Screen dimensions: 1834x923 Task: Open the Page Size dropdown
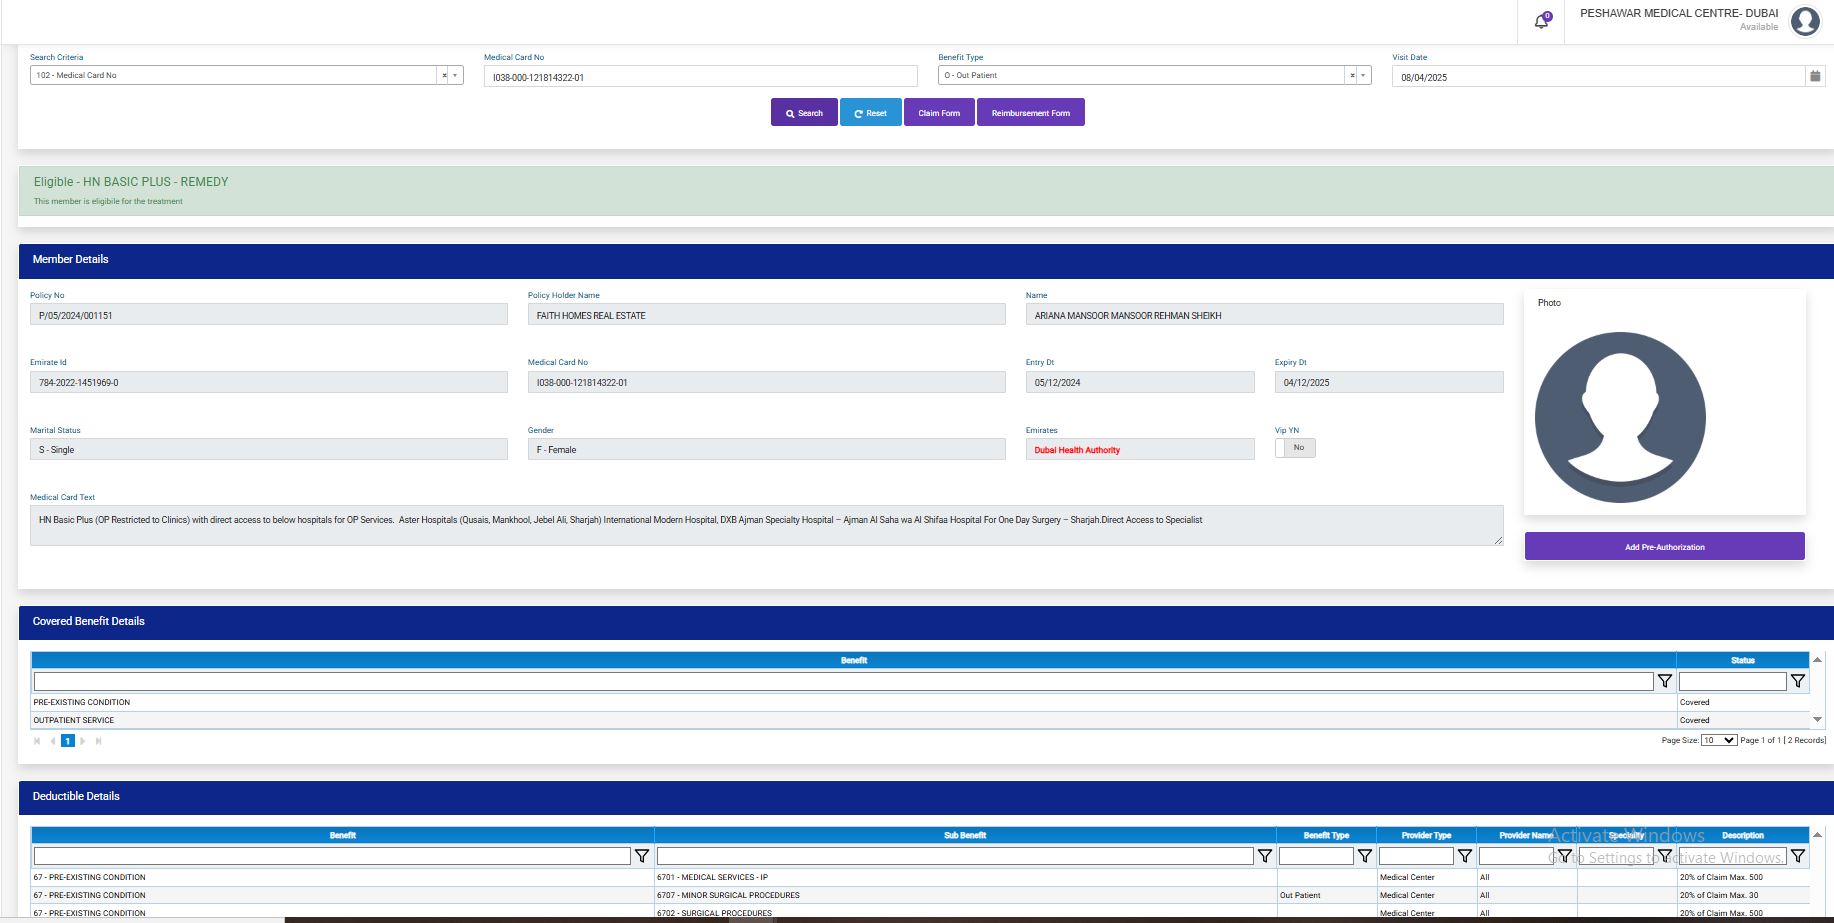pos(1718,740)
